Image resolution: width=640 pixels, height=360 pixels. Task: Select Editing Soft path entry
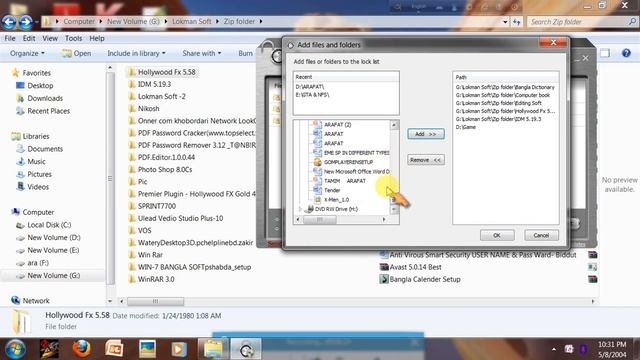click(499, 103)
